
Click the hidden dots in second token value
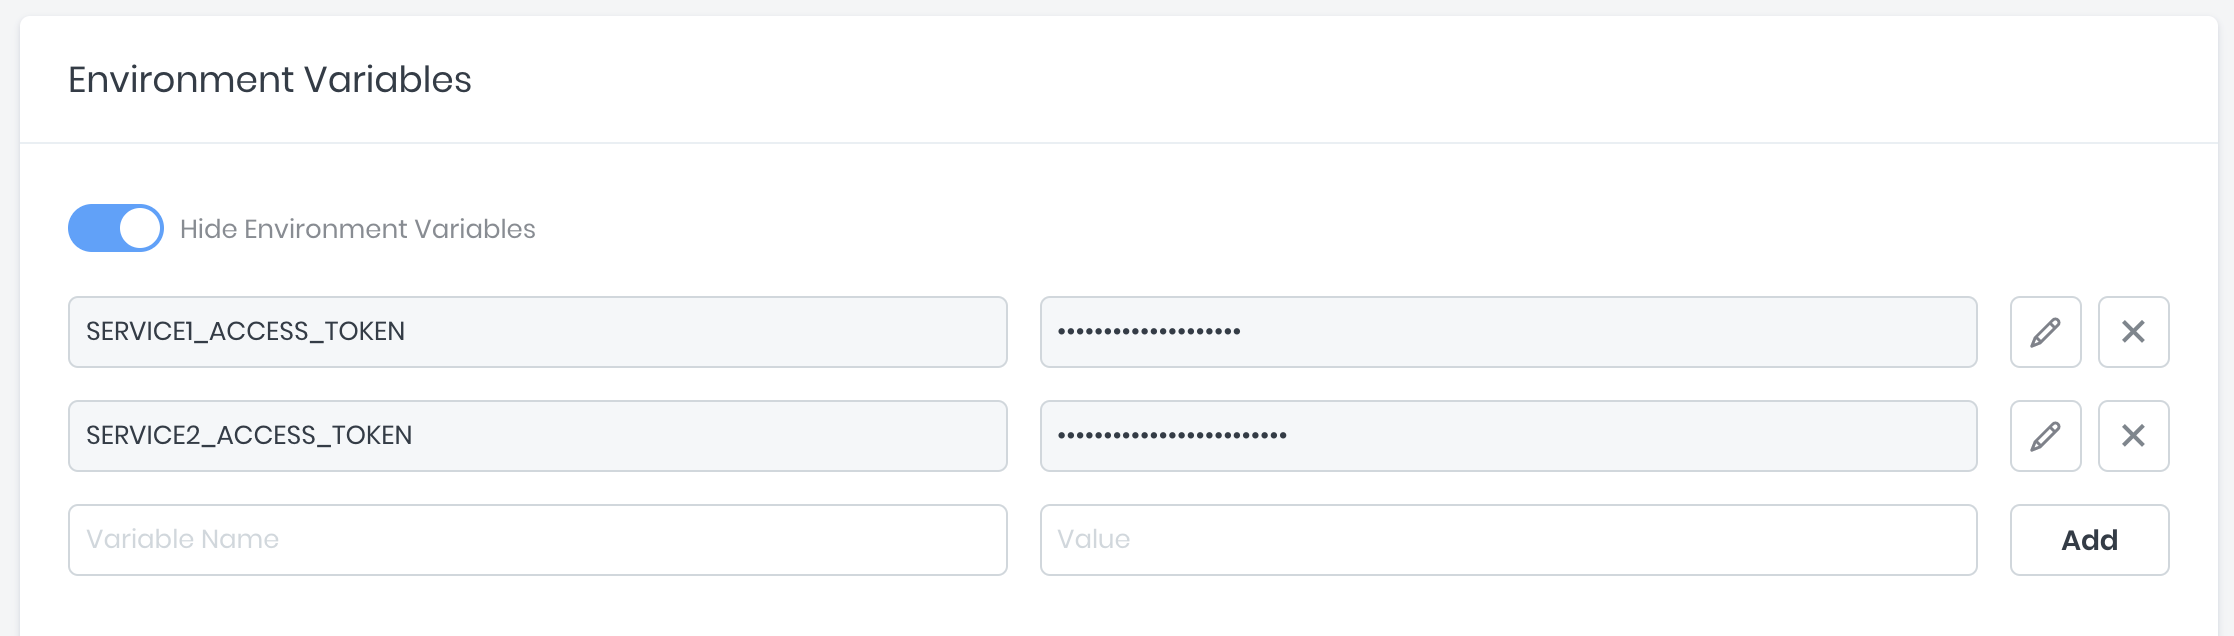(1172, 436)
